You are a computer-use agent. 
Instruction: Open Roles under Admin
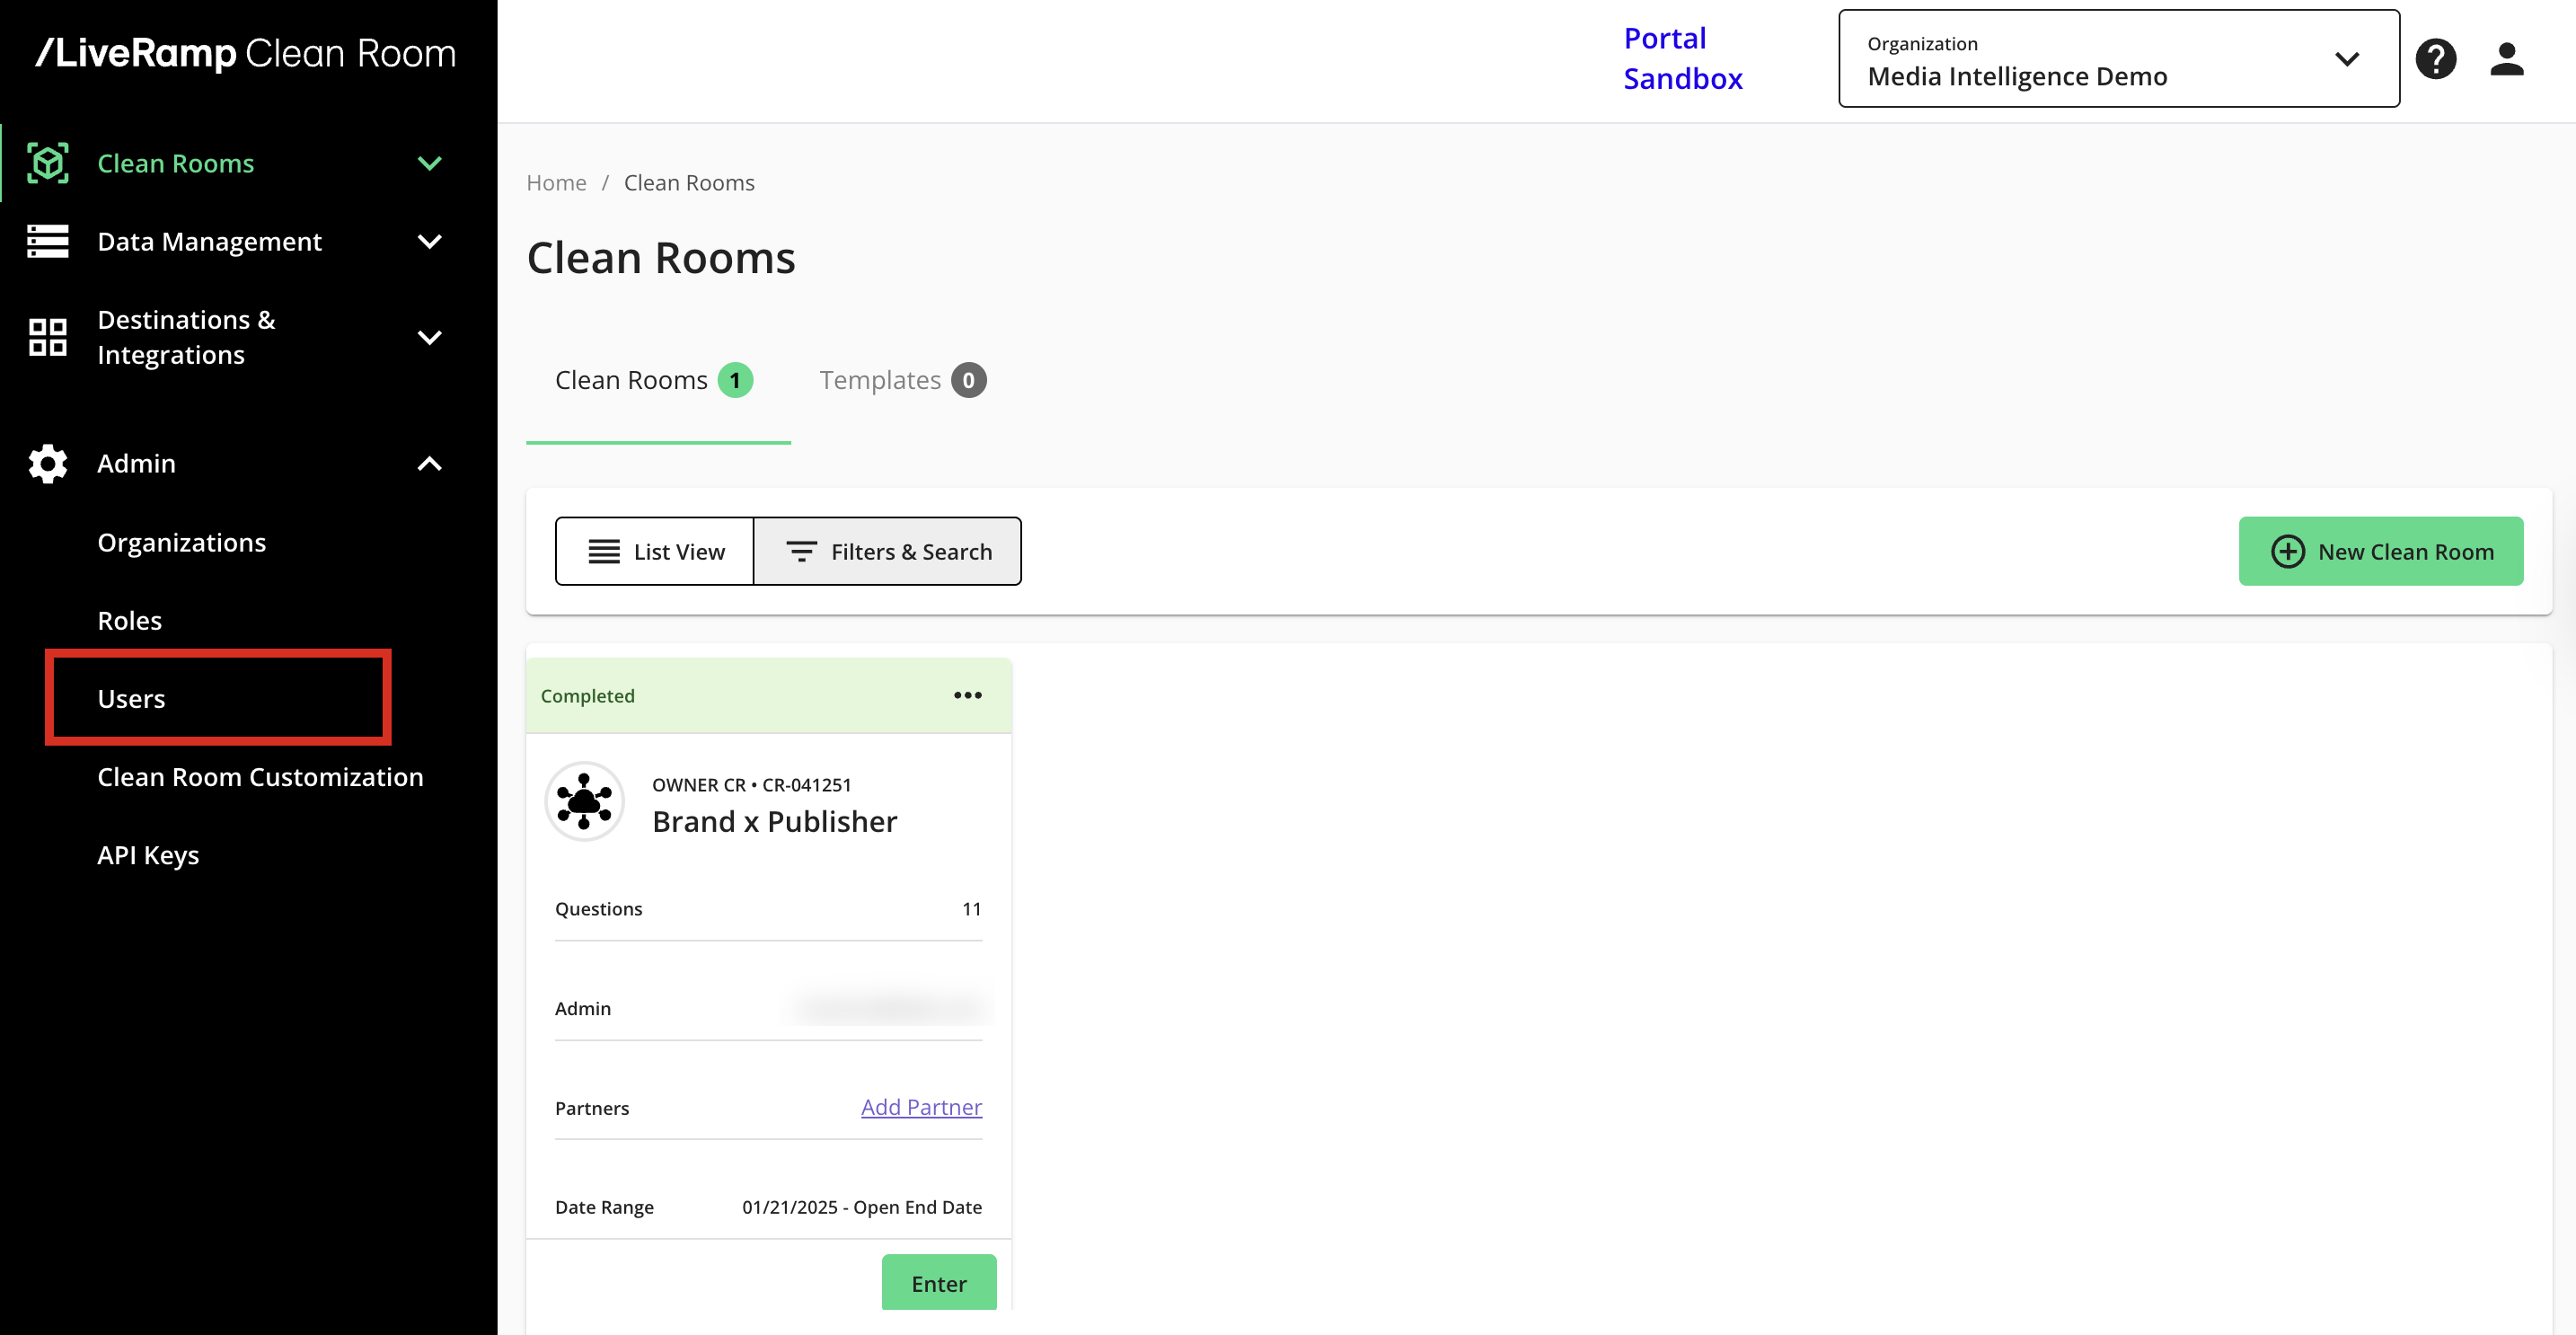[129, 620]
